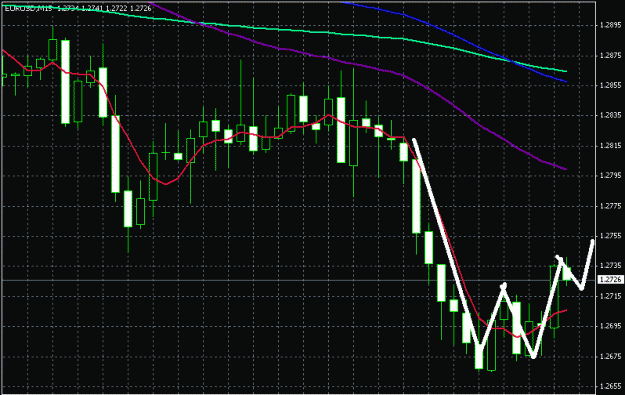This screenshot has width=625, height=395.
Task: Select the current price tag 1.2726
Action: point(611,280)
